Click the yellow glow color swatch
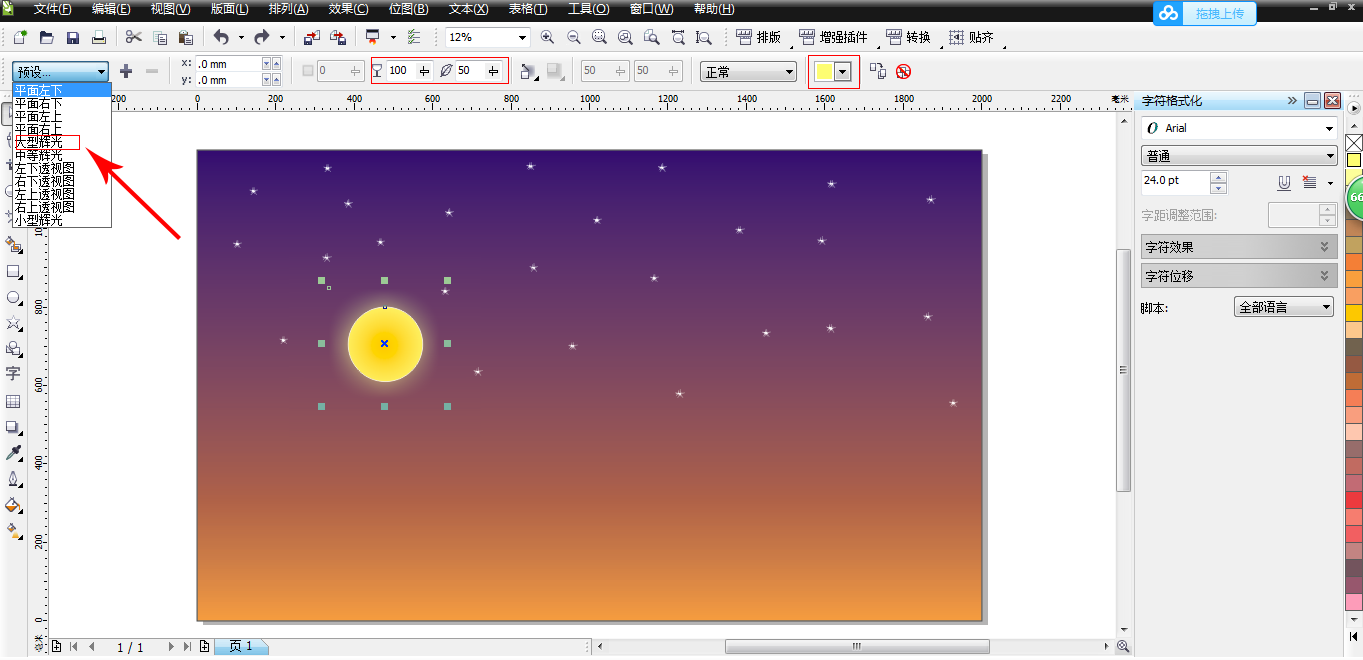1363x660 pixels. (824, 72)
